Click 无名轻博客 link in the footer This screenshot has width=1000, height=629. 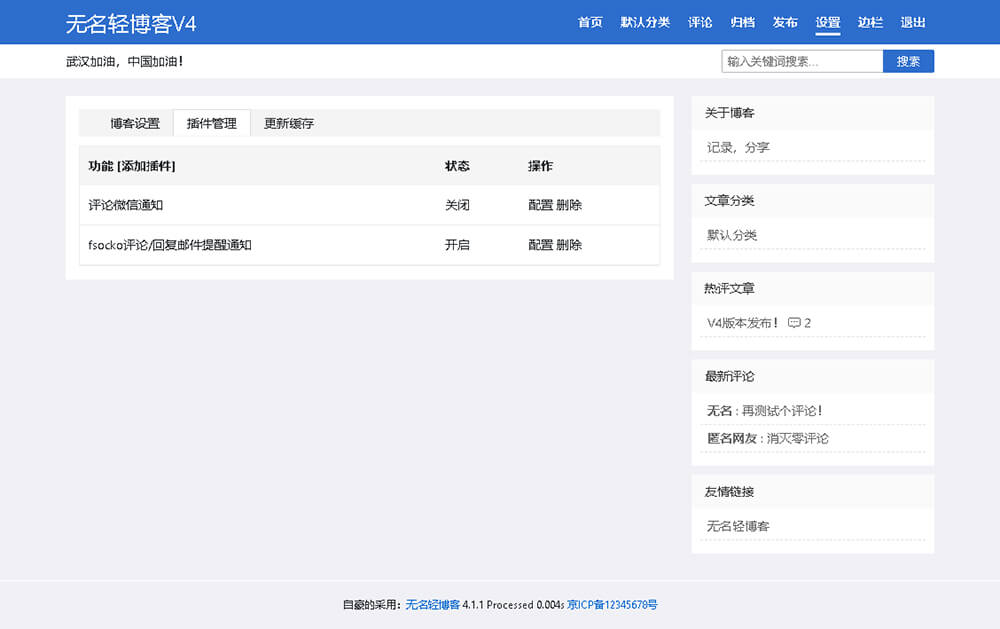coord(430,605)
